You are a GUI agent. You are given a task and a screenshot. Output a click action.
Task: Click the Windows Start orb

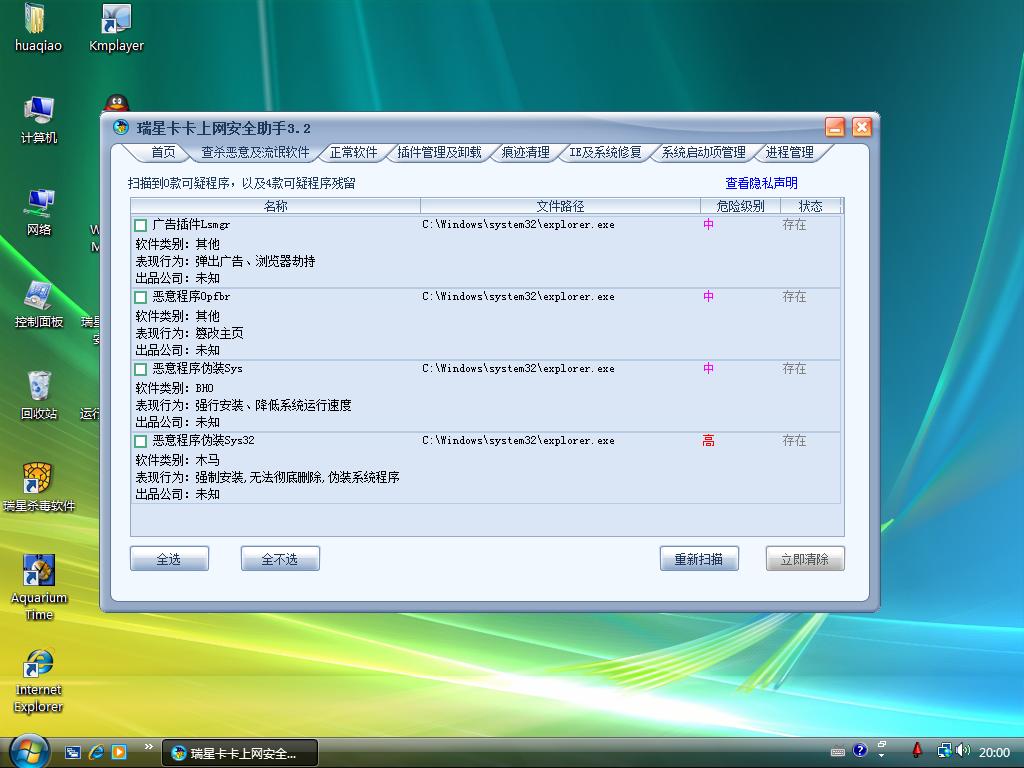pyautogui.click(x=29, y=751)
